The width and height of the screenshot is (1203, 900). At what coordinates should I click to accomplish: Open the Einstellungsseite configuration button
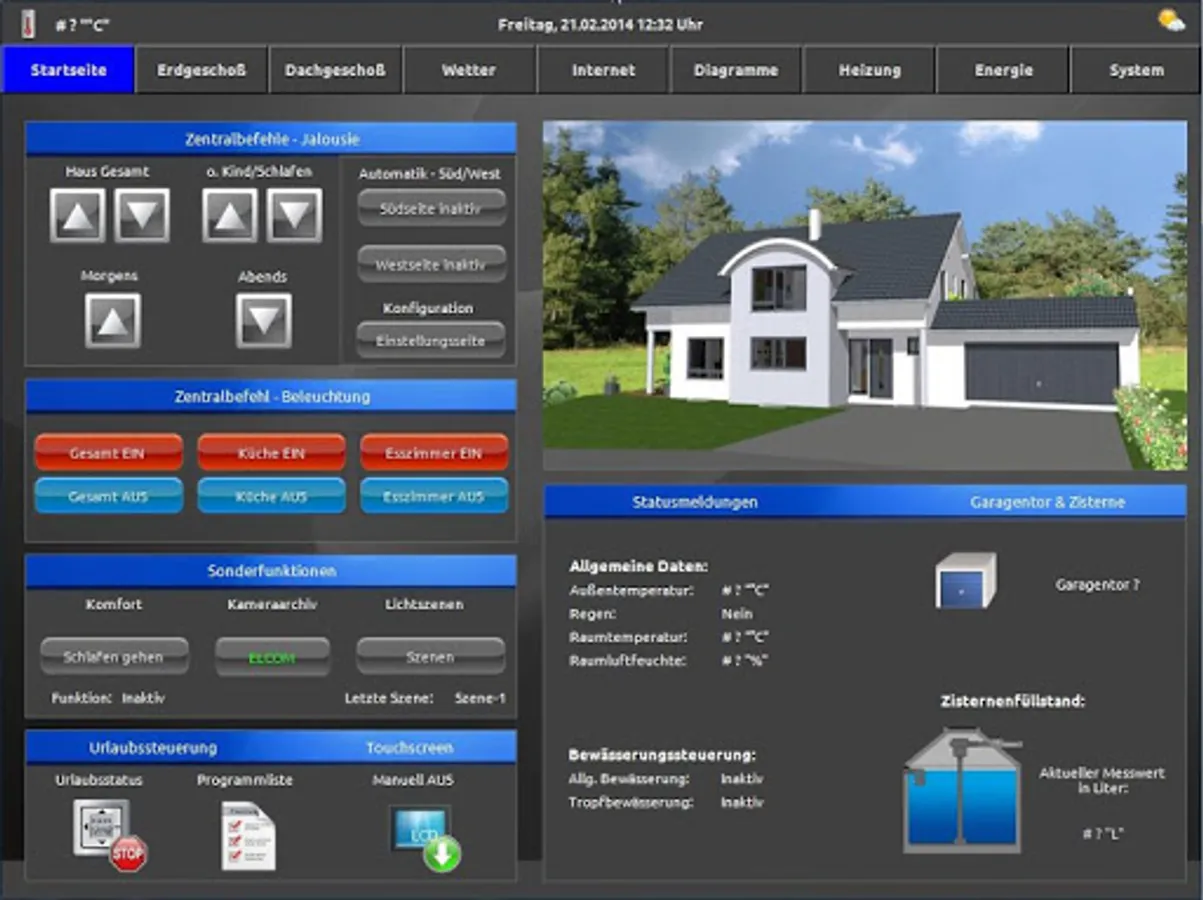coord(431,340)
